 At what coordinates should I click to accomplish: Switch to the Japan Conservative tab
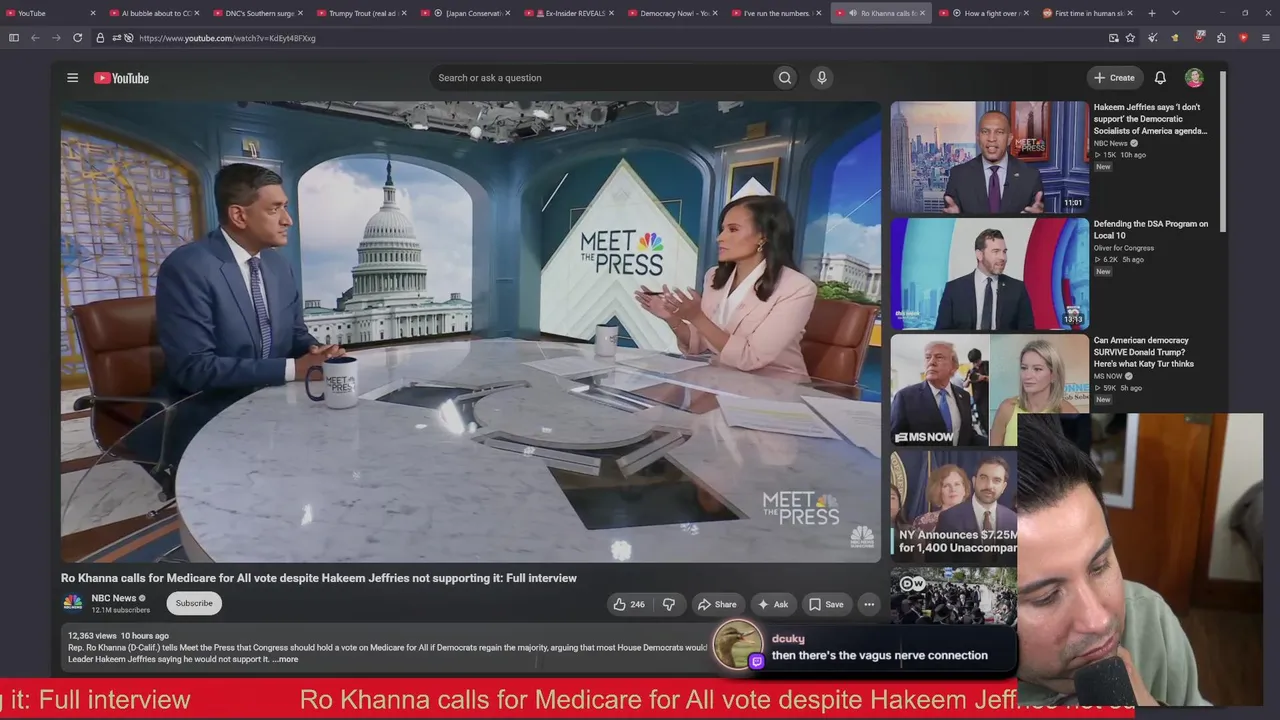[x=465, y=13]
